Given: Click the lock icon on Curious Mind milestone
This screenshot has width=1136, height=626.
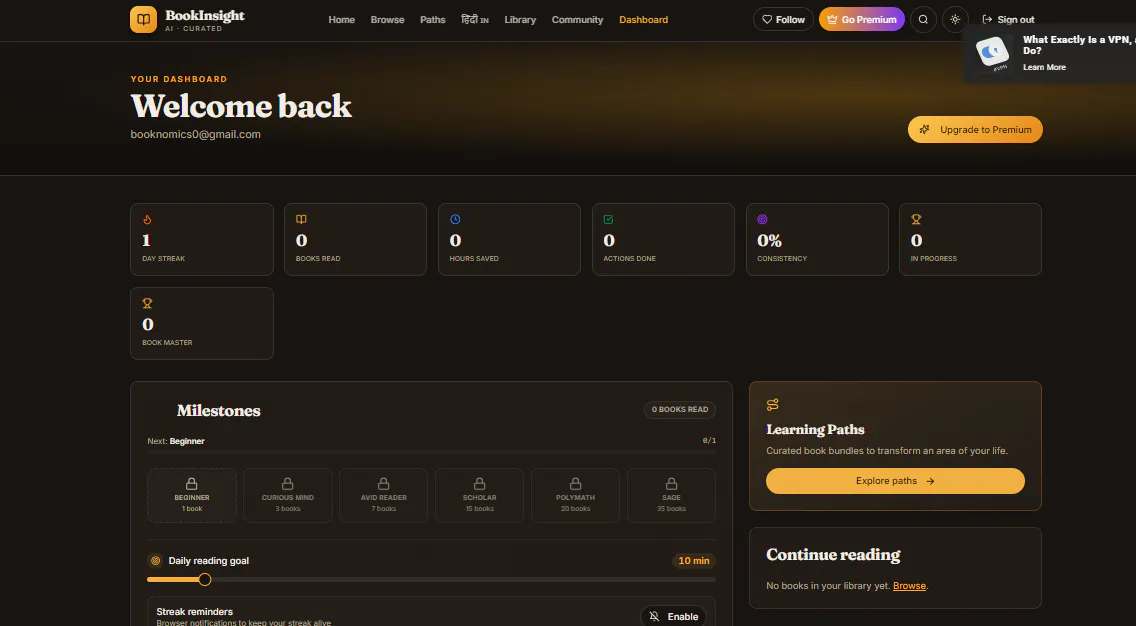Looking at the screenshot, I should point(288,483).
